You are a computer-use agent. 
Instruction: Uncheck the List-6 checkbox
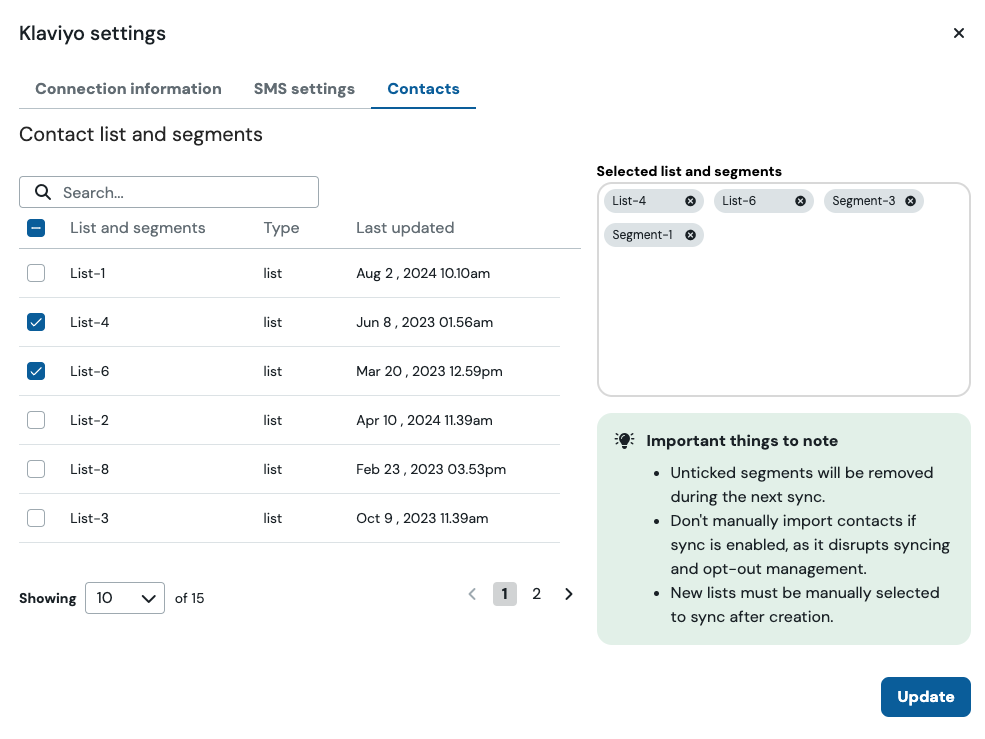point(36,371)
